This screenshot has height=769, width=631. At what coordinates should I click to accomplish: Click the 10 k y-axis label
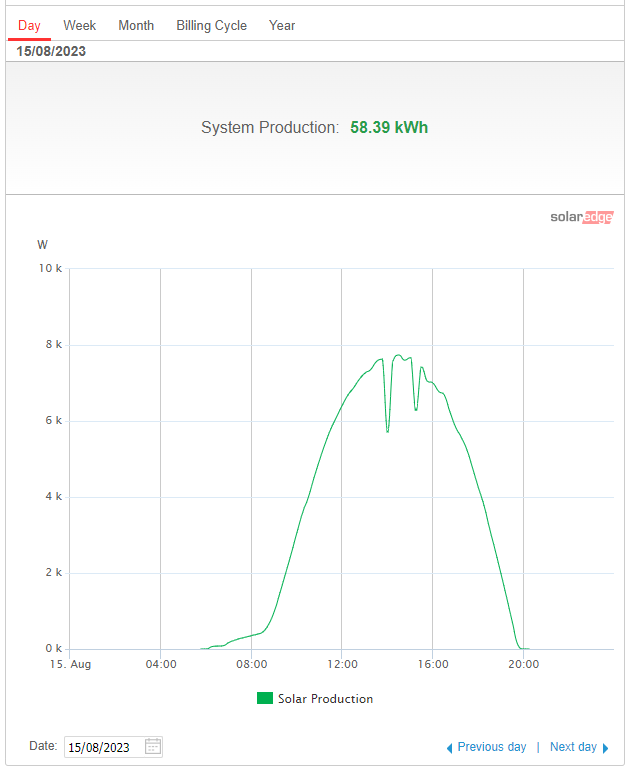(50, 268)
